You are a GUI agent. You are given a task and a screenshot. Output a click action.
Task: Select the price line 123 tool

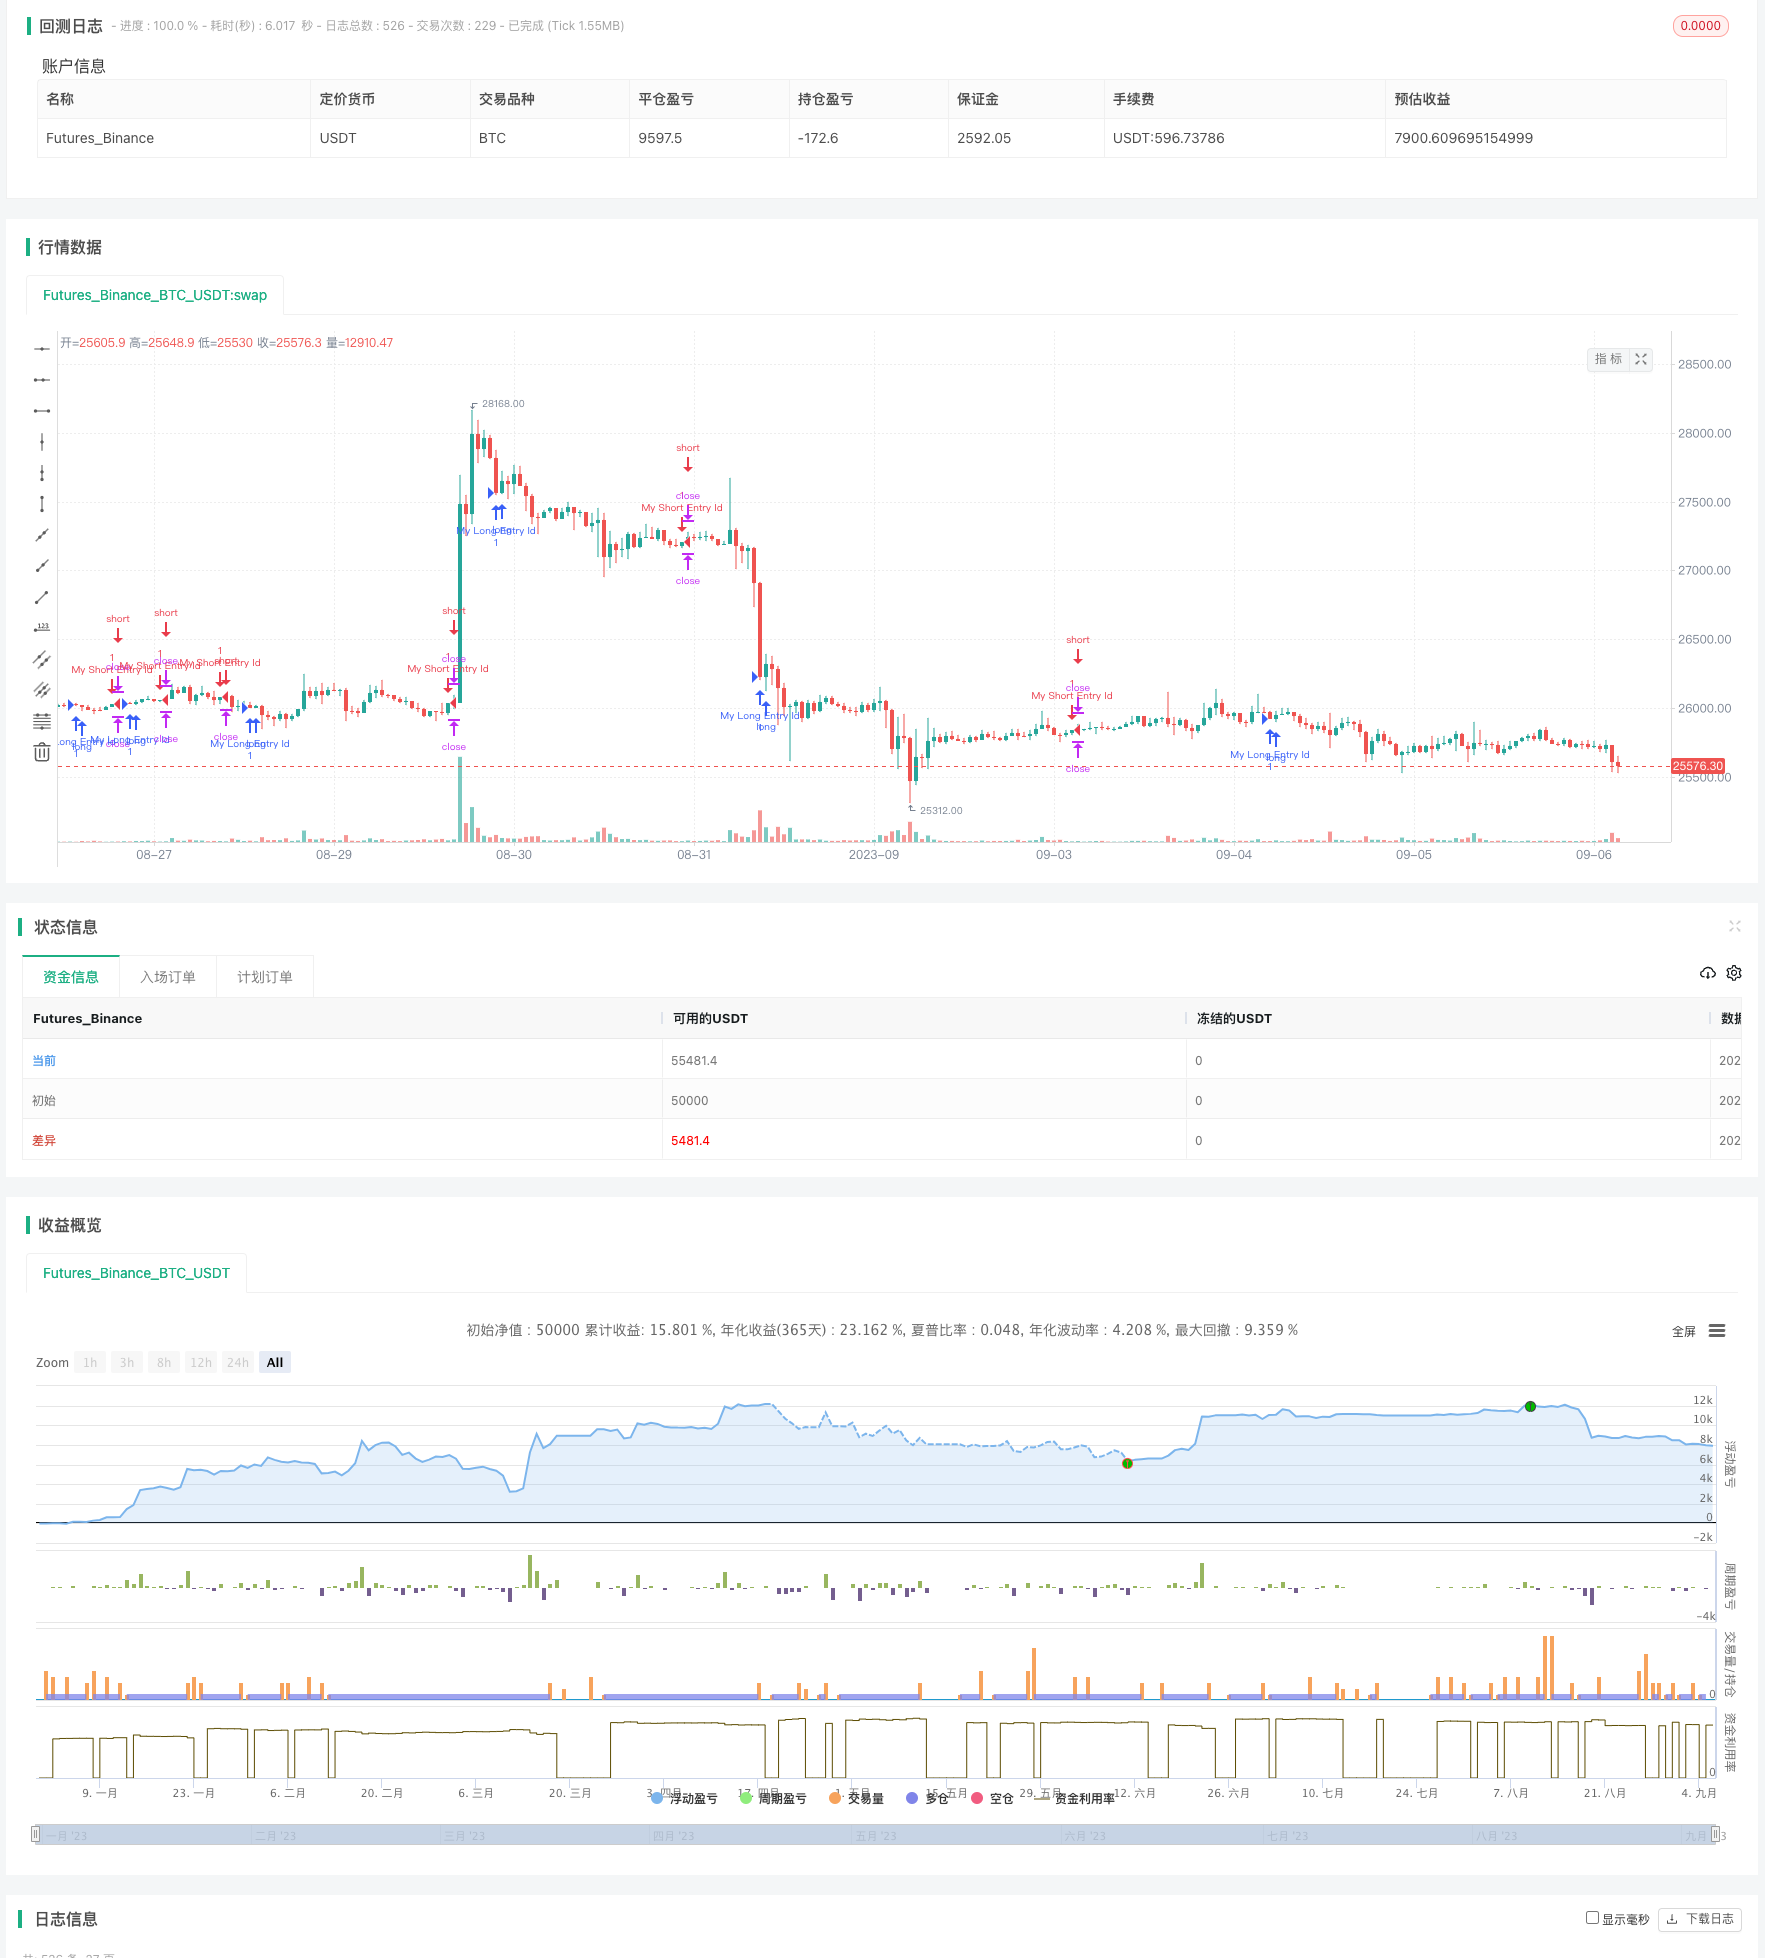(x=41, y=628)
